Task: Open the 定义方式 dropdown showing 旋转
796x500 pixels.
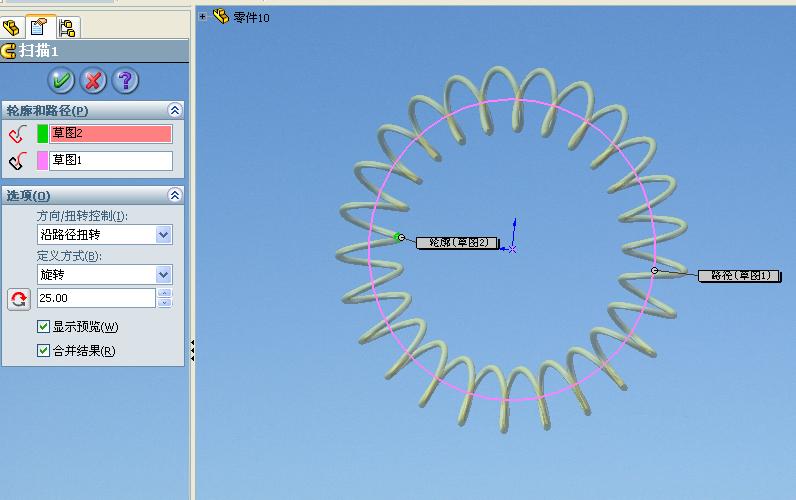Action: pos(163,275)
